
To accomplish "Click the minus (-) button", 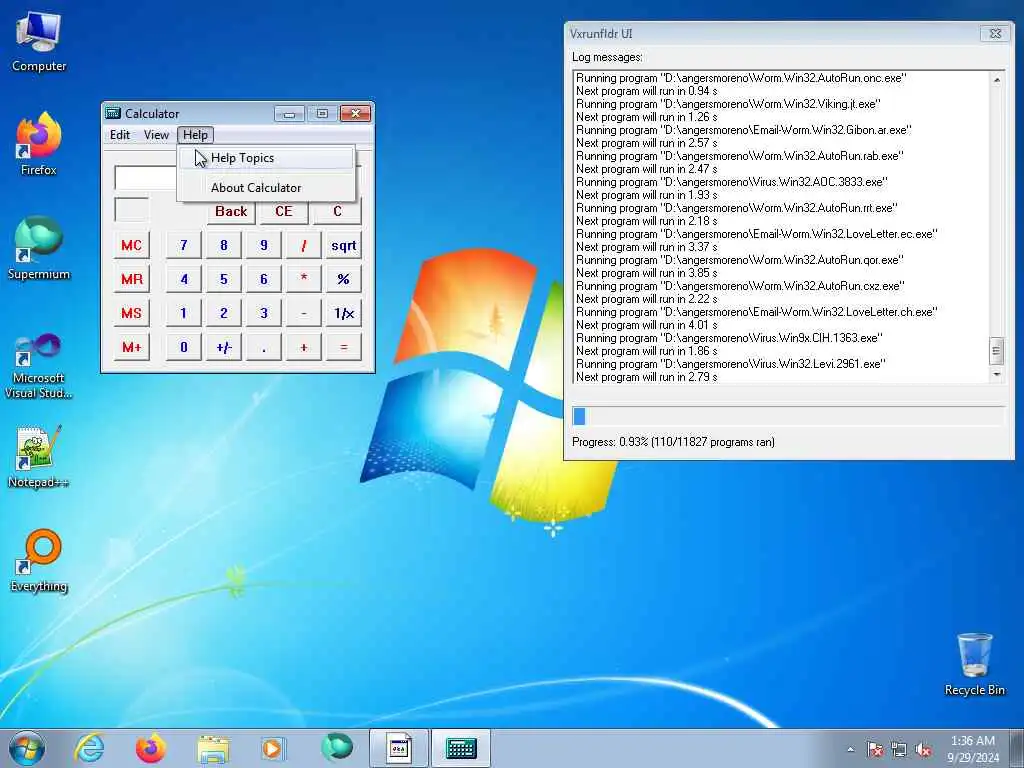I will [304, 313].
